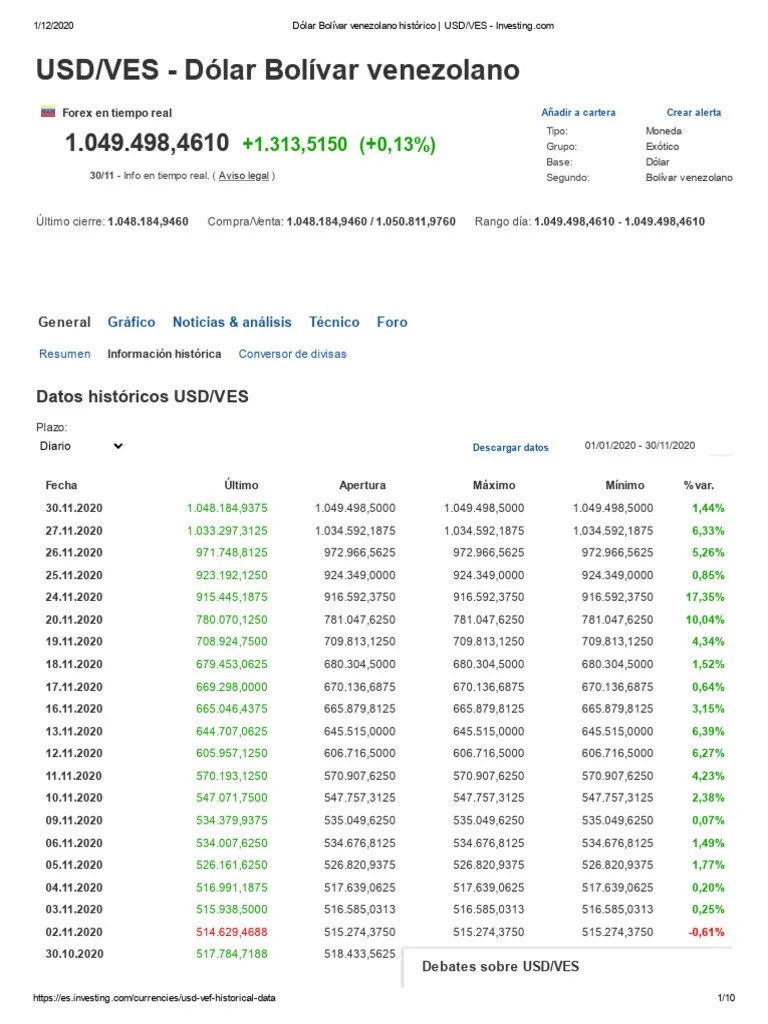Click the Último column header
The height and width of the screenshot is (1024, 768).
[x=241, y=485]
